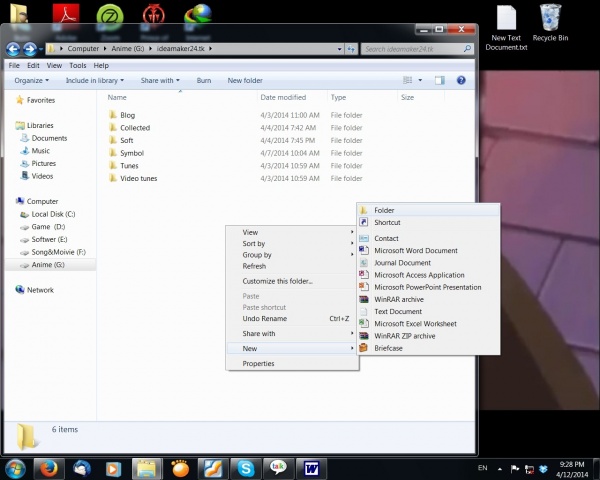The image size is (600, 480).
Task: Click the Burn toolbar button
Action: [204, 80]
